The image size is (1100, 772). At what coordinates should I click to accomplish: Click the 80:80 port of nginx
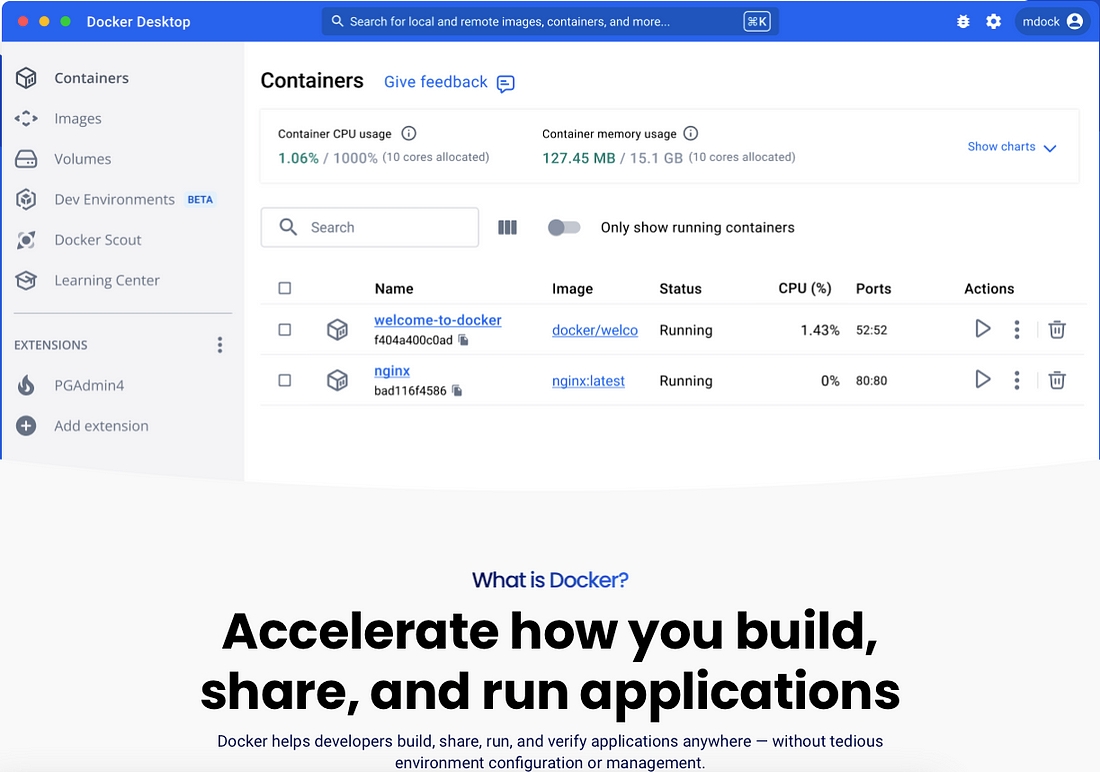click(x=871, y=380)
